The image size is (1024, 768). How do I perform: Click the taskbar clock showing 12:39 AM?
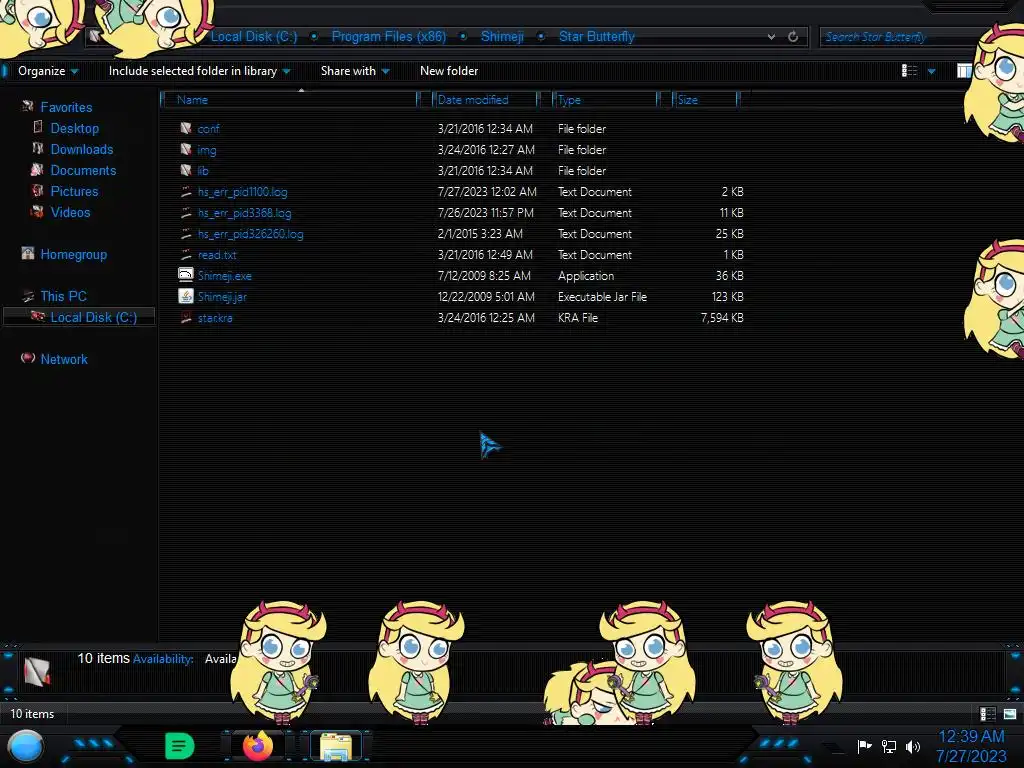pos(971,736)
